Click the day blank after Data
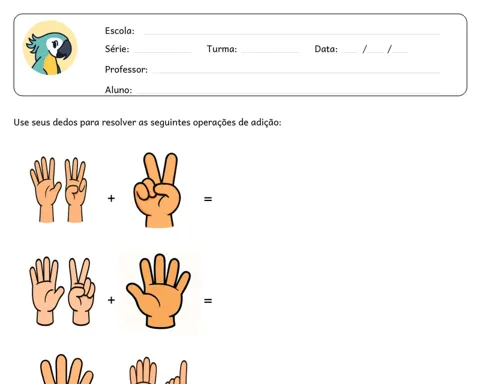Viewport: 480px width, 384px height. [350, 51]
